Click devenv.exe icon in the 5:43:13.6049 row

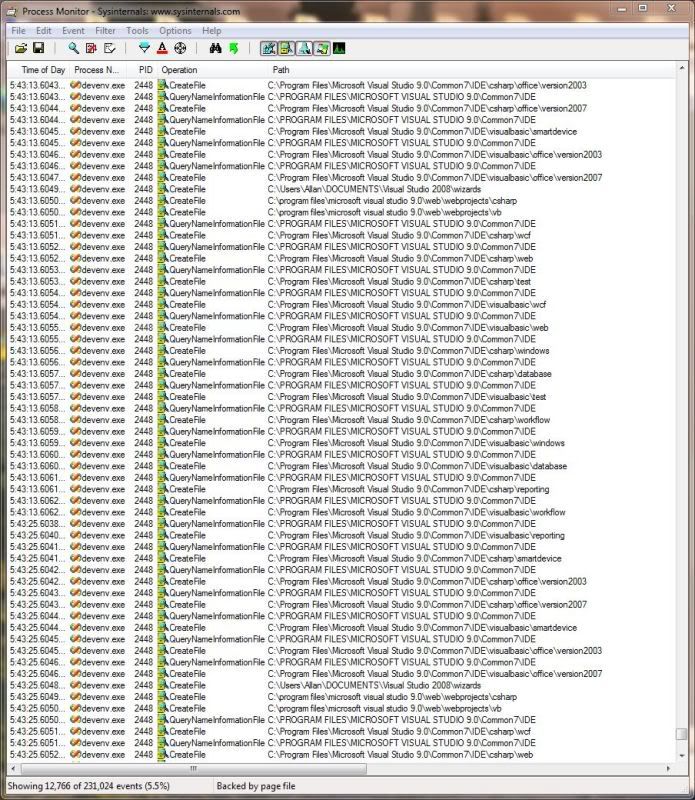point(75,189)
